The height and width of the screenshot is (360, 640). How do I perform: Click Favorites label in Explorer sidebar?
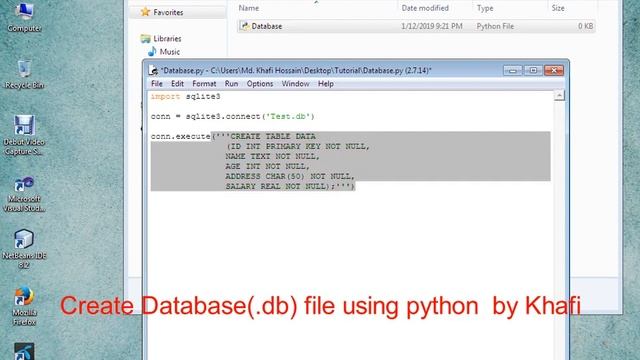tap(168, 12)
